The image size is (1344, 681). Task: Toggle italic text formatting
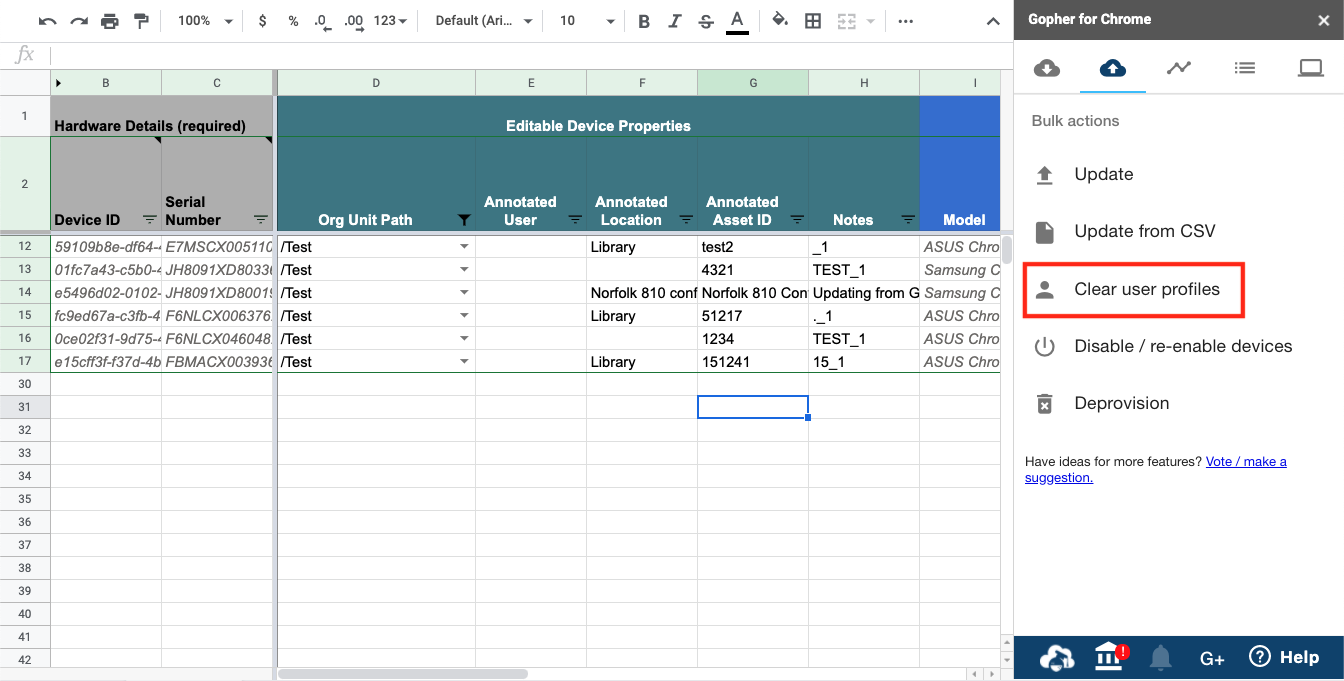point(675,21)
